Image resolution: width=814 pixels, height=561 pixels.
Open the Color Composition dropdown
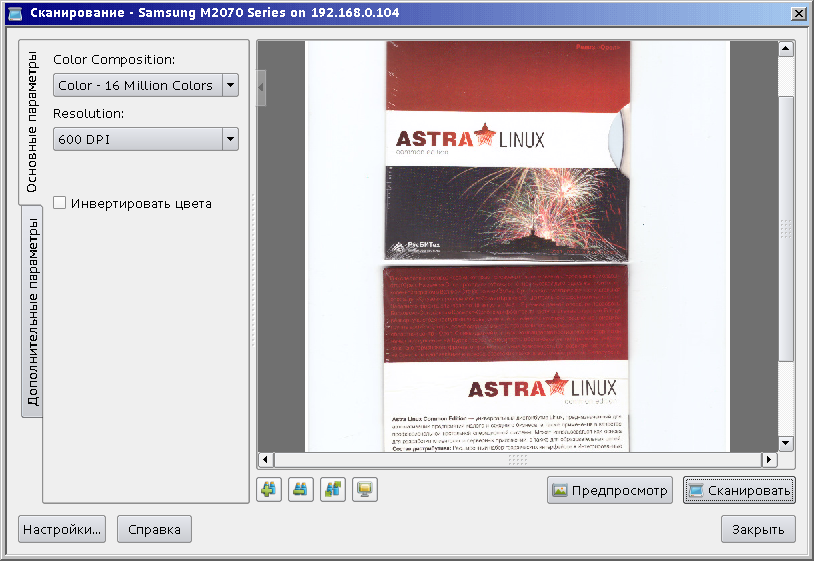146,85
